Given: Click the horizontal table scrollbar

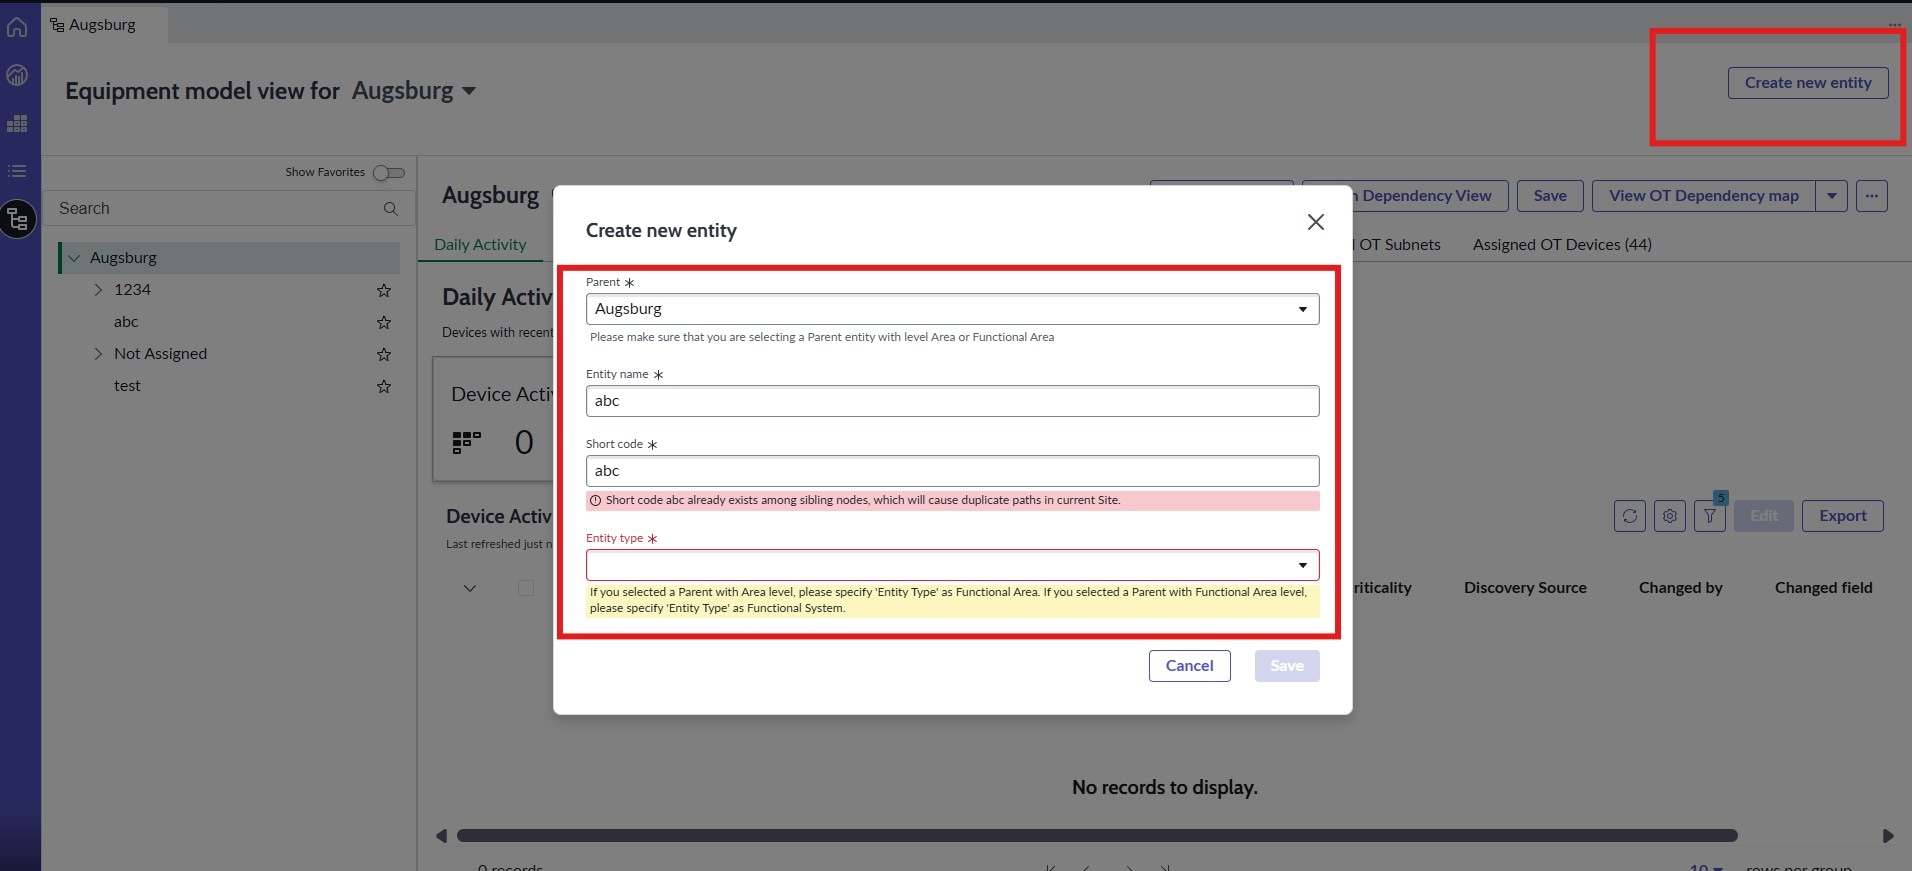Looking at the screenshot, I should (1097, 836).
